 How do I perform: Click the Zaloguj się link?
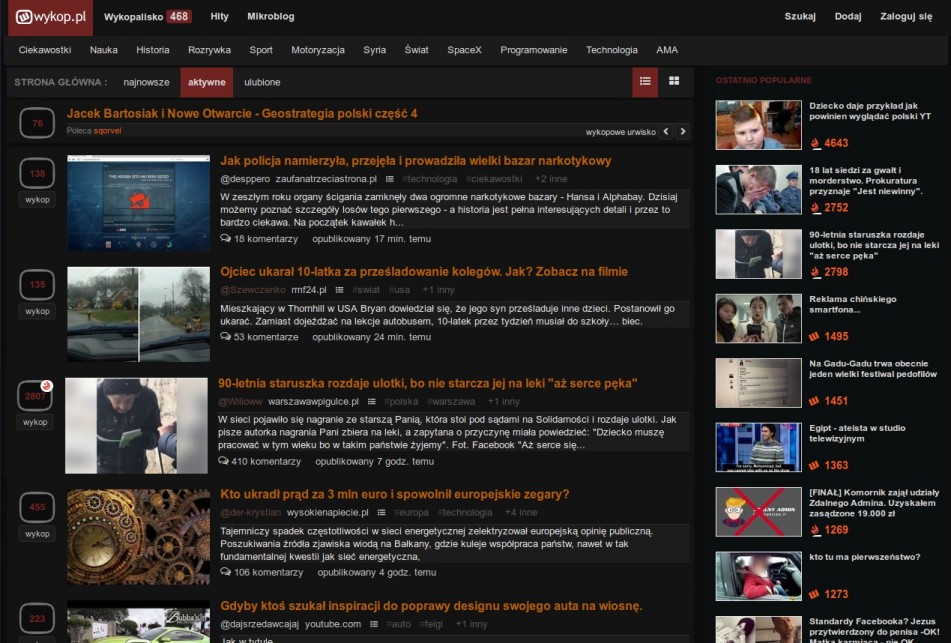click(908, 16)
